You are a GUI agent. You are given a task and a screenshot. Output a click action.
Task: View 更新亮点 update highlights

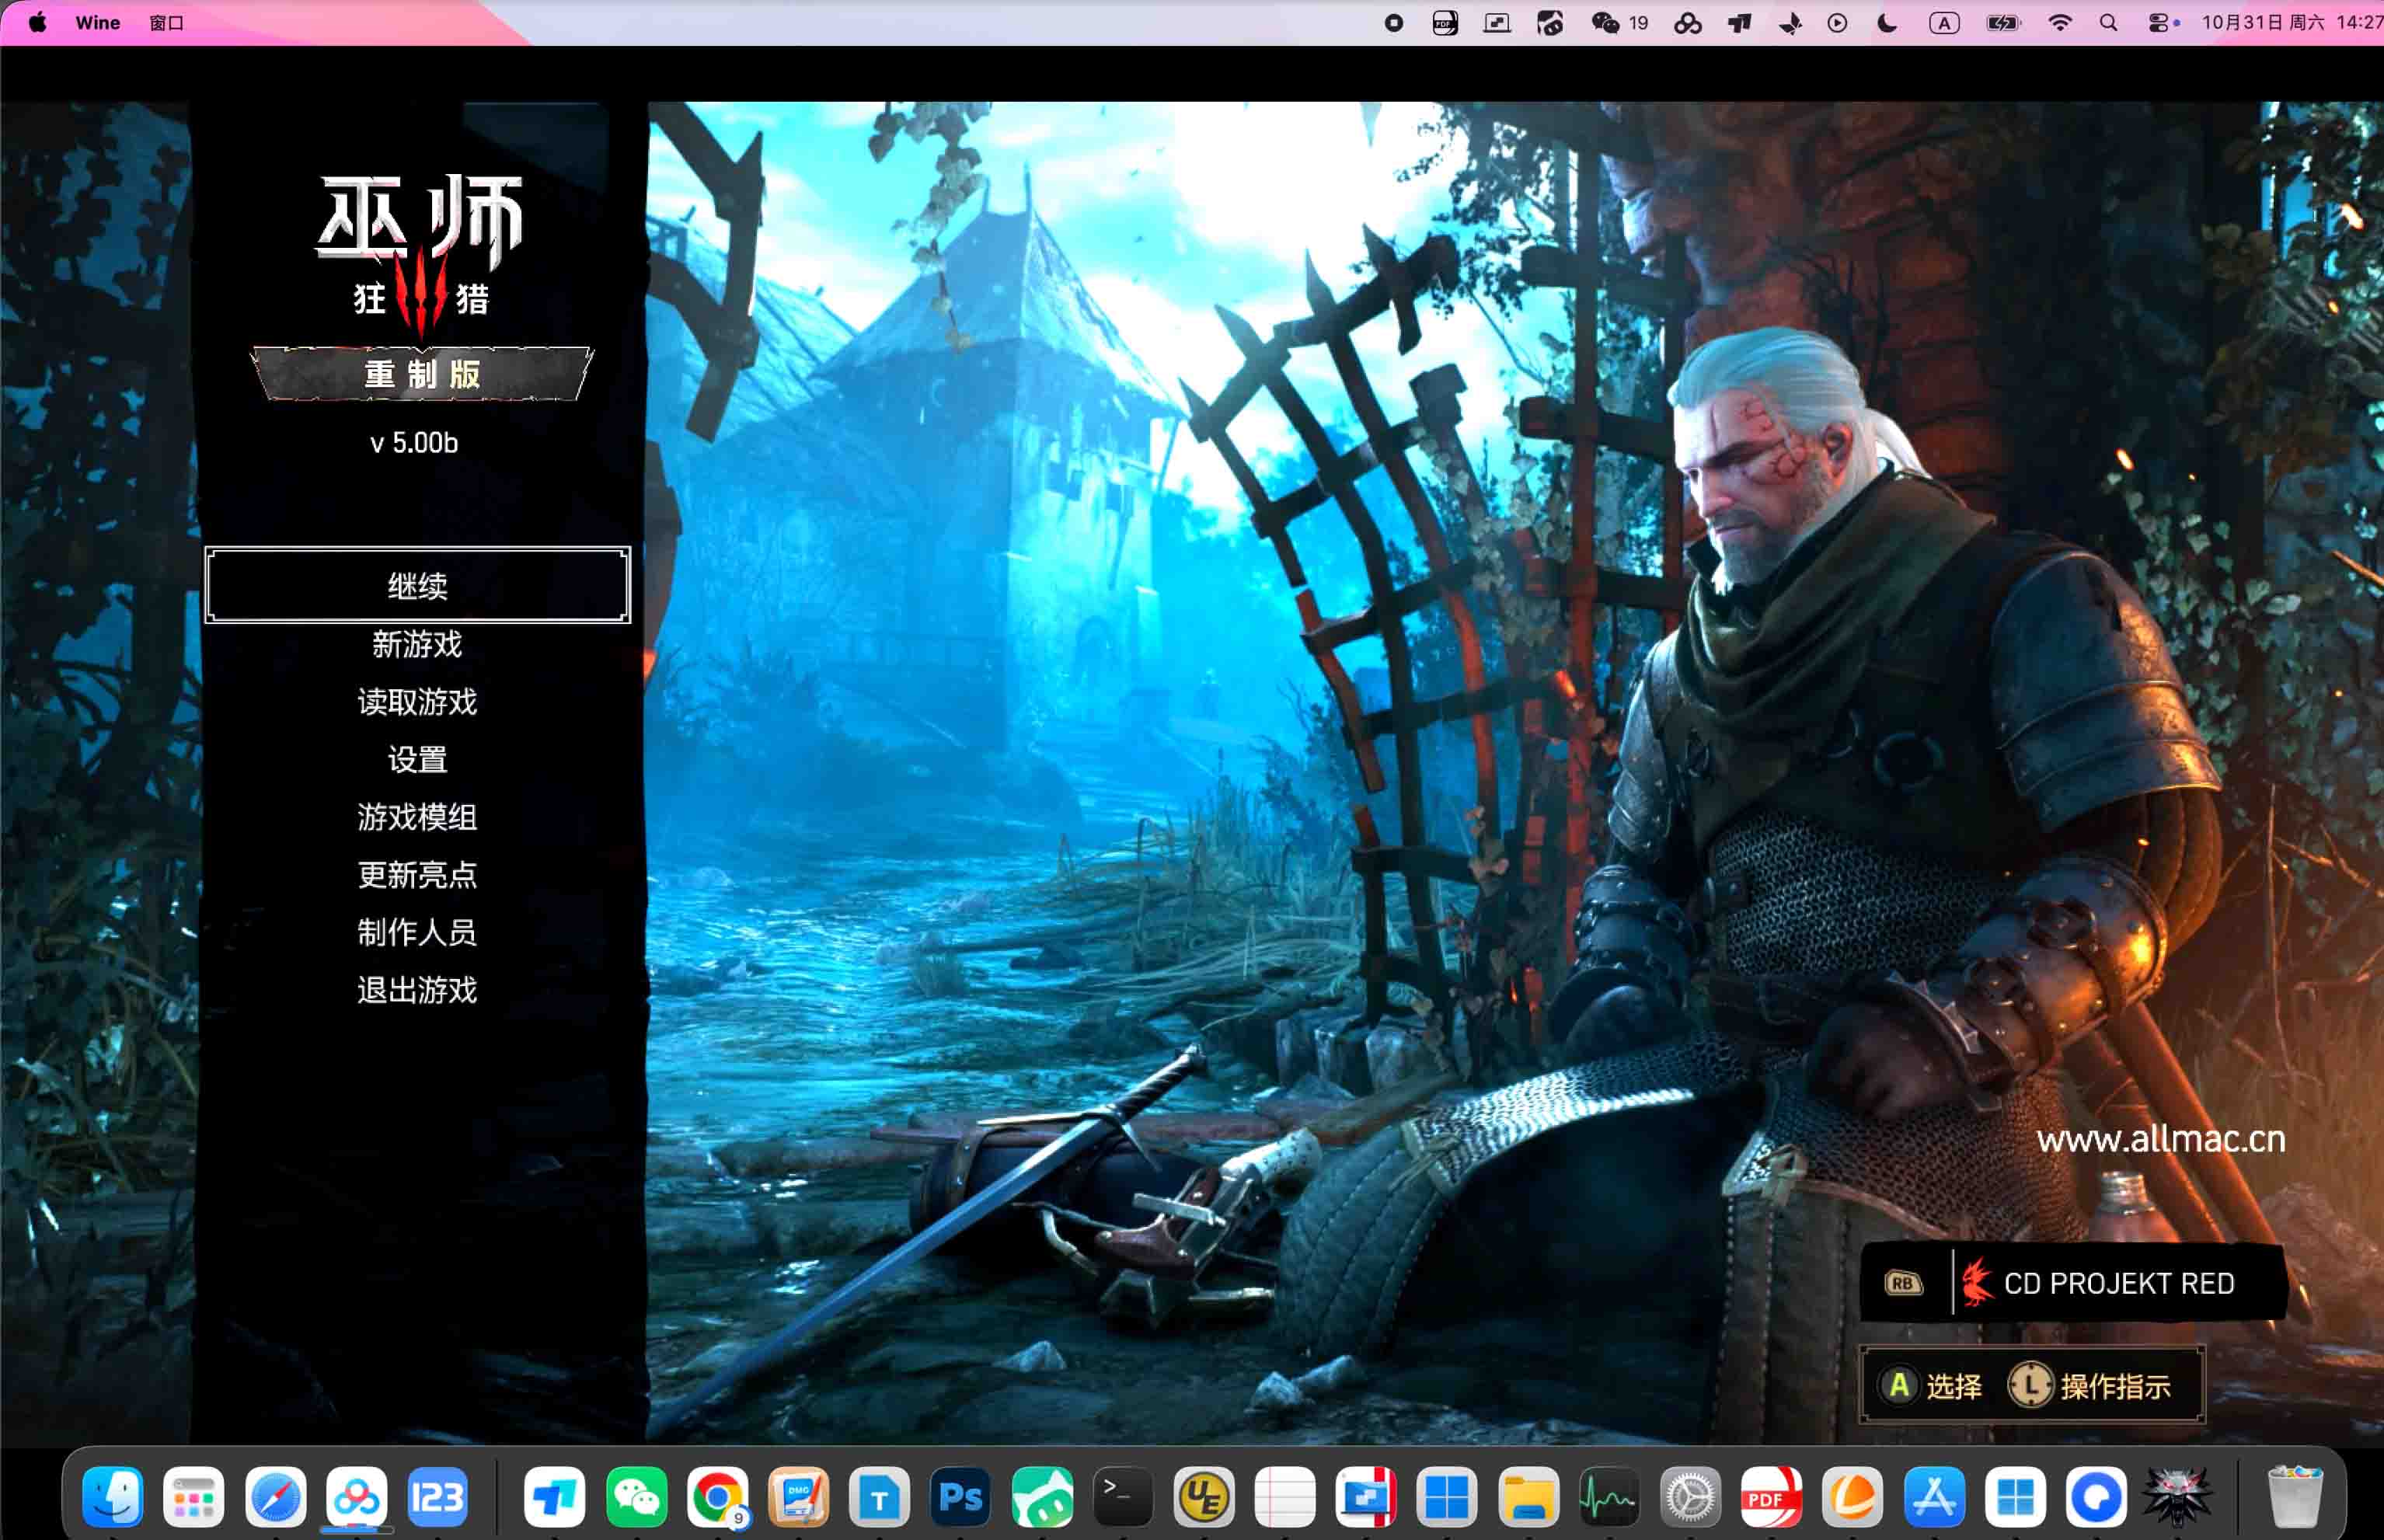click(417, 875)
